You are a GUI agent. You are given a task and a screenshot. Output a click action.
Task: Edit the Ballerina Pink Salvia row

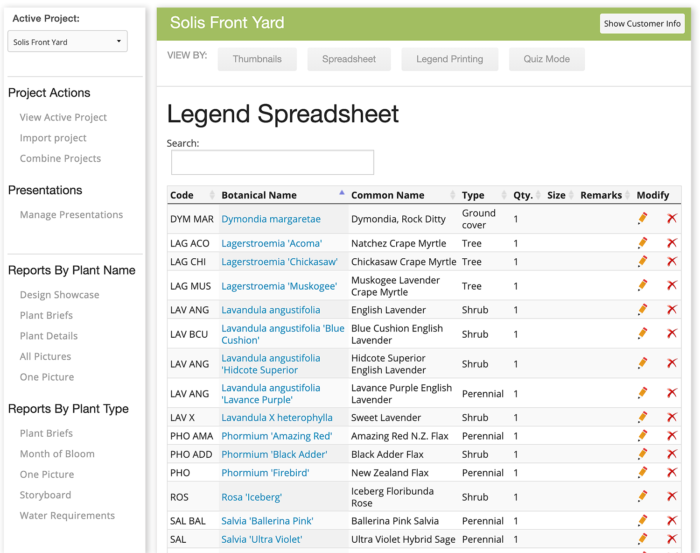(642, 520)
